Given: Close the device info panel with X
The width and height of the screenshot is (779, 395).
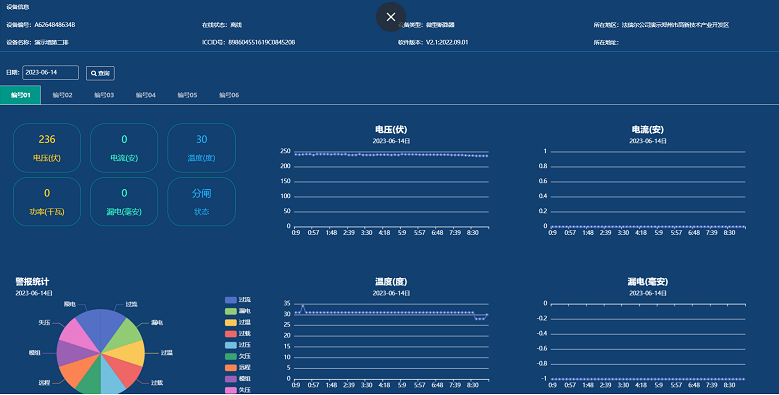Looking at the screenshot, I should [x=390, y=17].
